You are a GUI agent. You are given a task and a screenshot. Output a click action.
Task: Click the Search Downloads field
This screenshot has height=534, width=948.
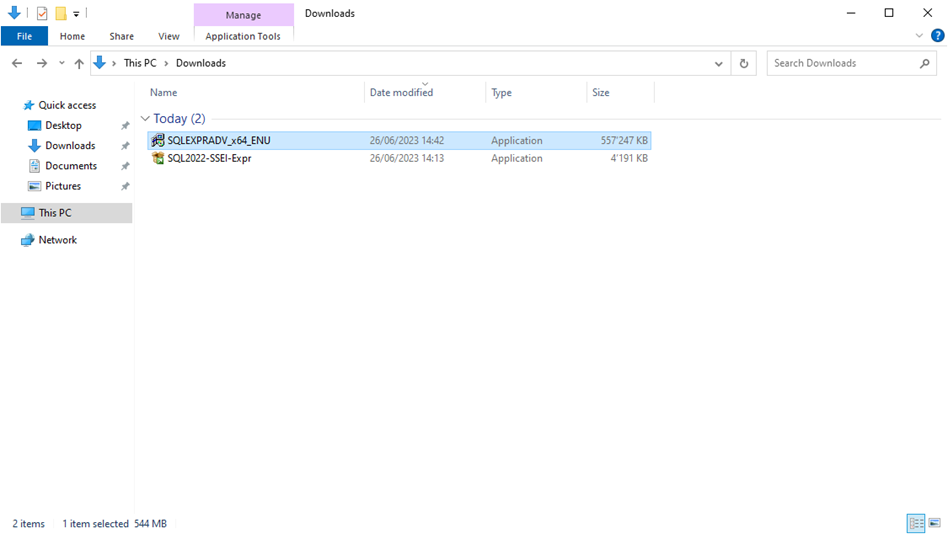click(x=851, y=63)
